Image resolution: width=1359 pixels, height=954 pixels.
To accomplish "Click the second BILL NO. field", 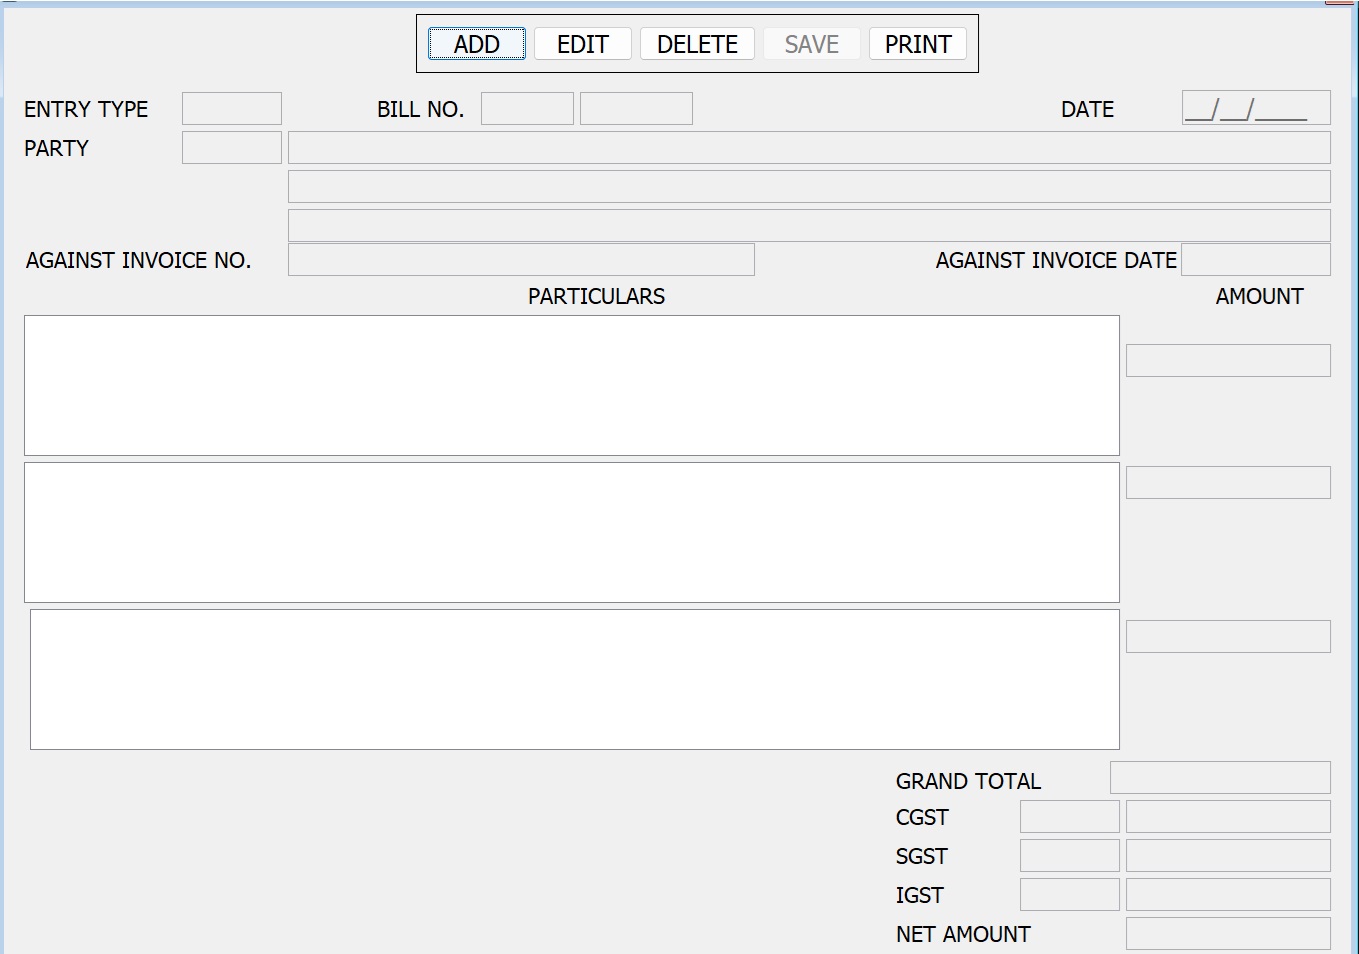I will (636, 109).
